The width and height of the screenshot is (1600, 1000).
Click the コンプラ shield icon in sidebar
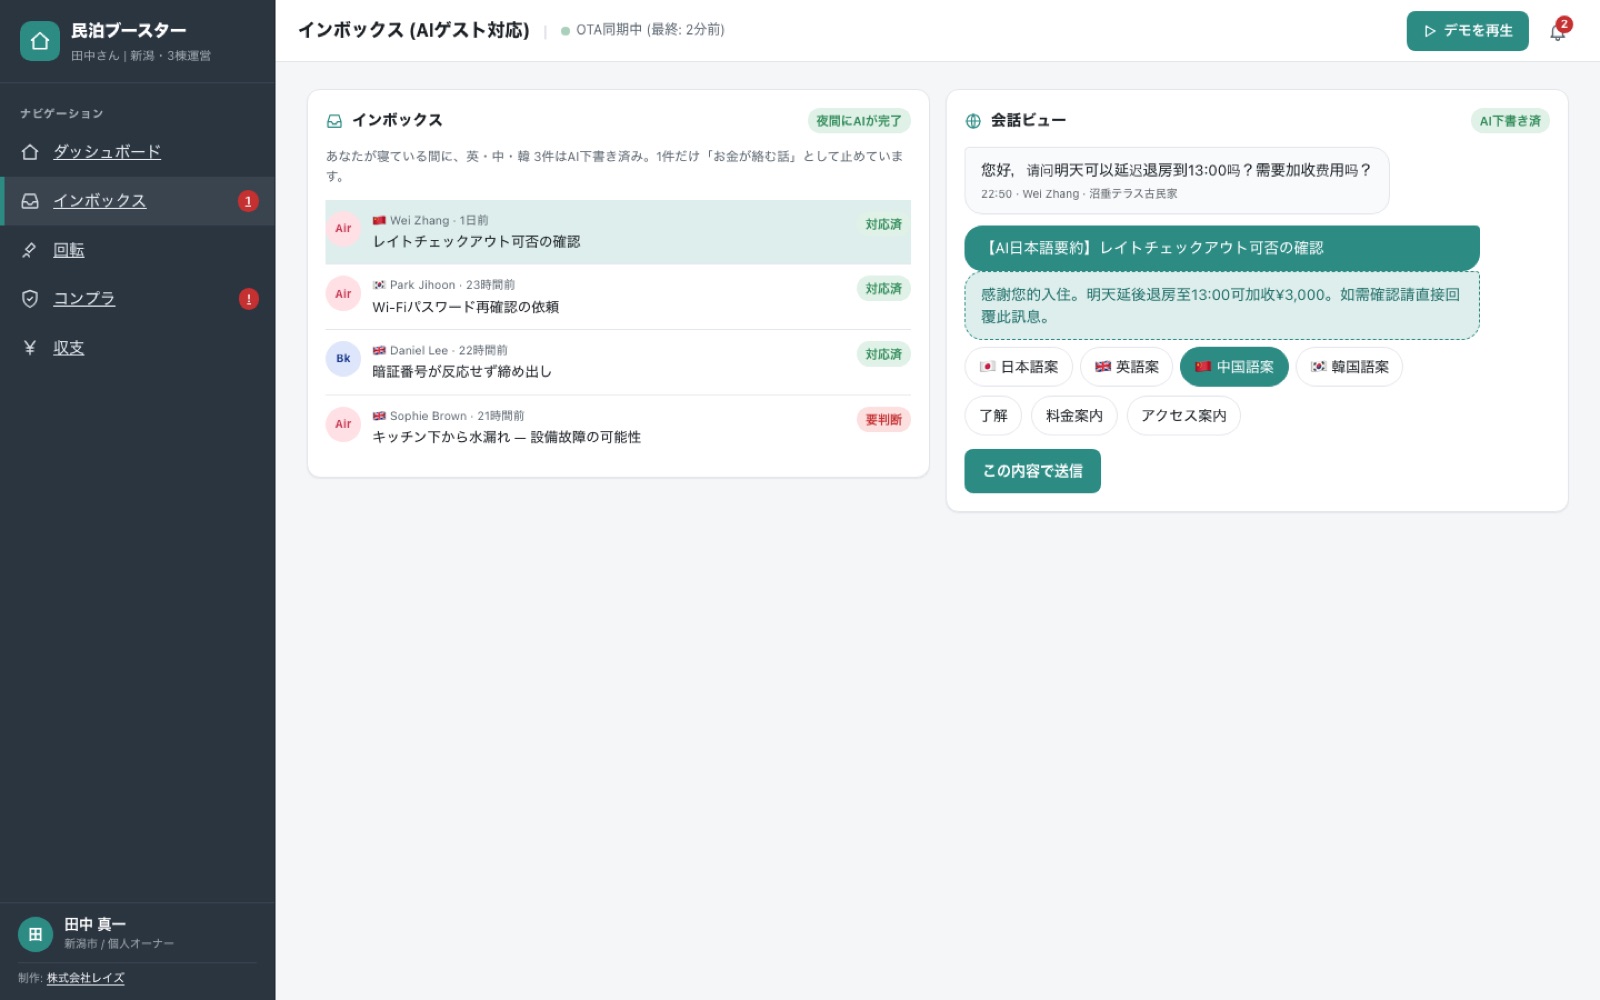pos(30,299)
